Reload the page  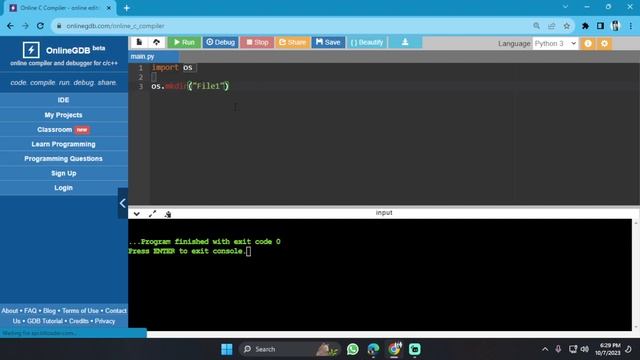coord(40,26)
